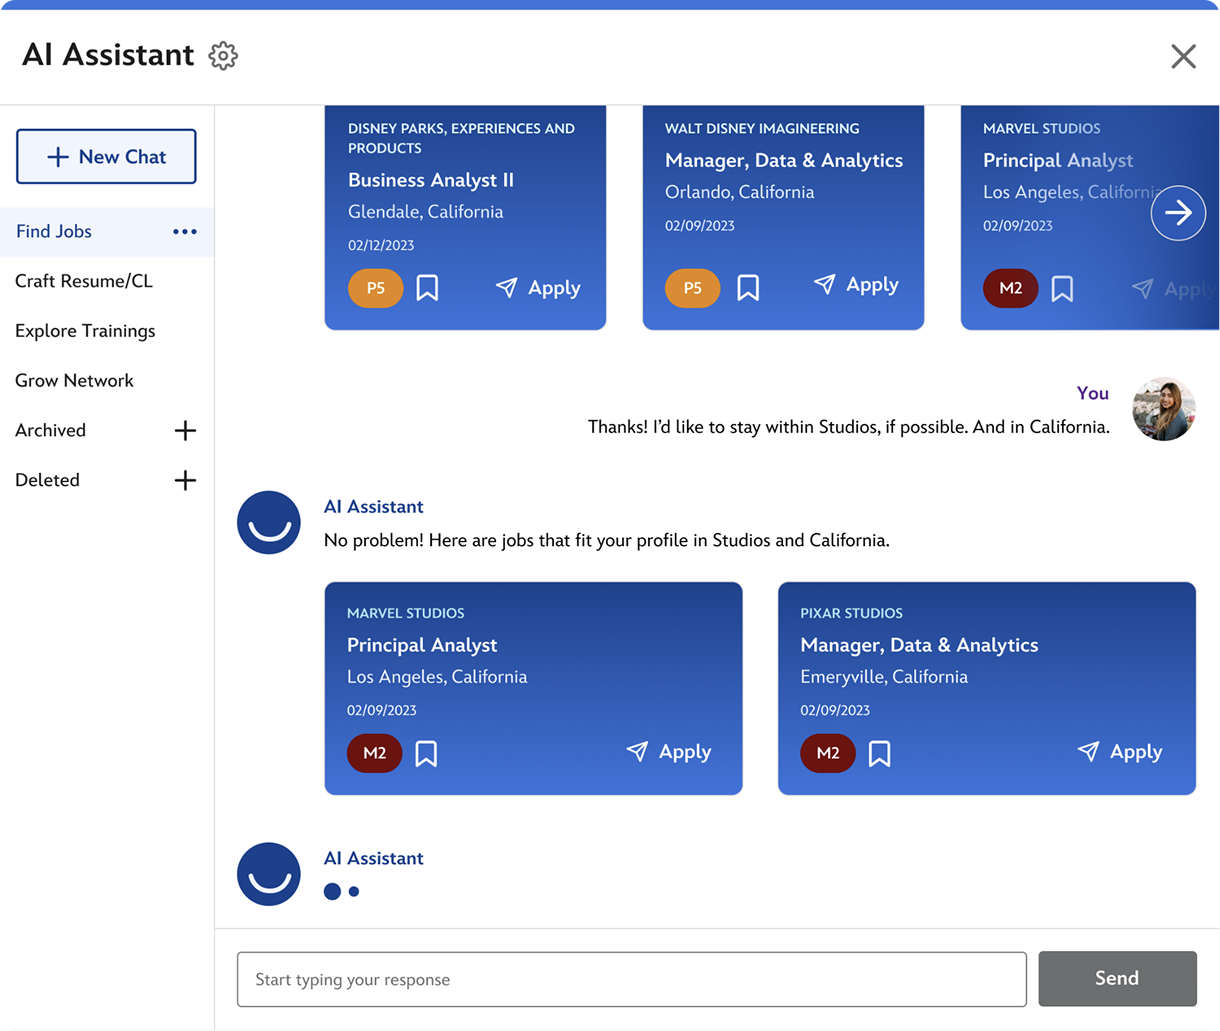Viewport: 1220px width, 1031px height.
Task: Open Find Jobs three-dot options menu
Action: (x=185, y=232)
